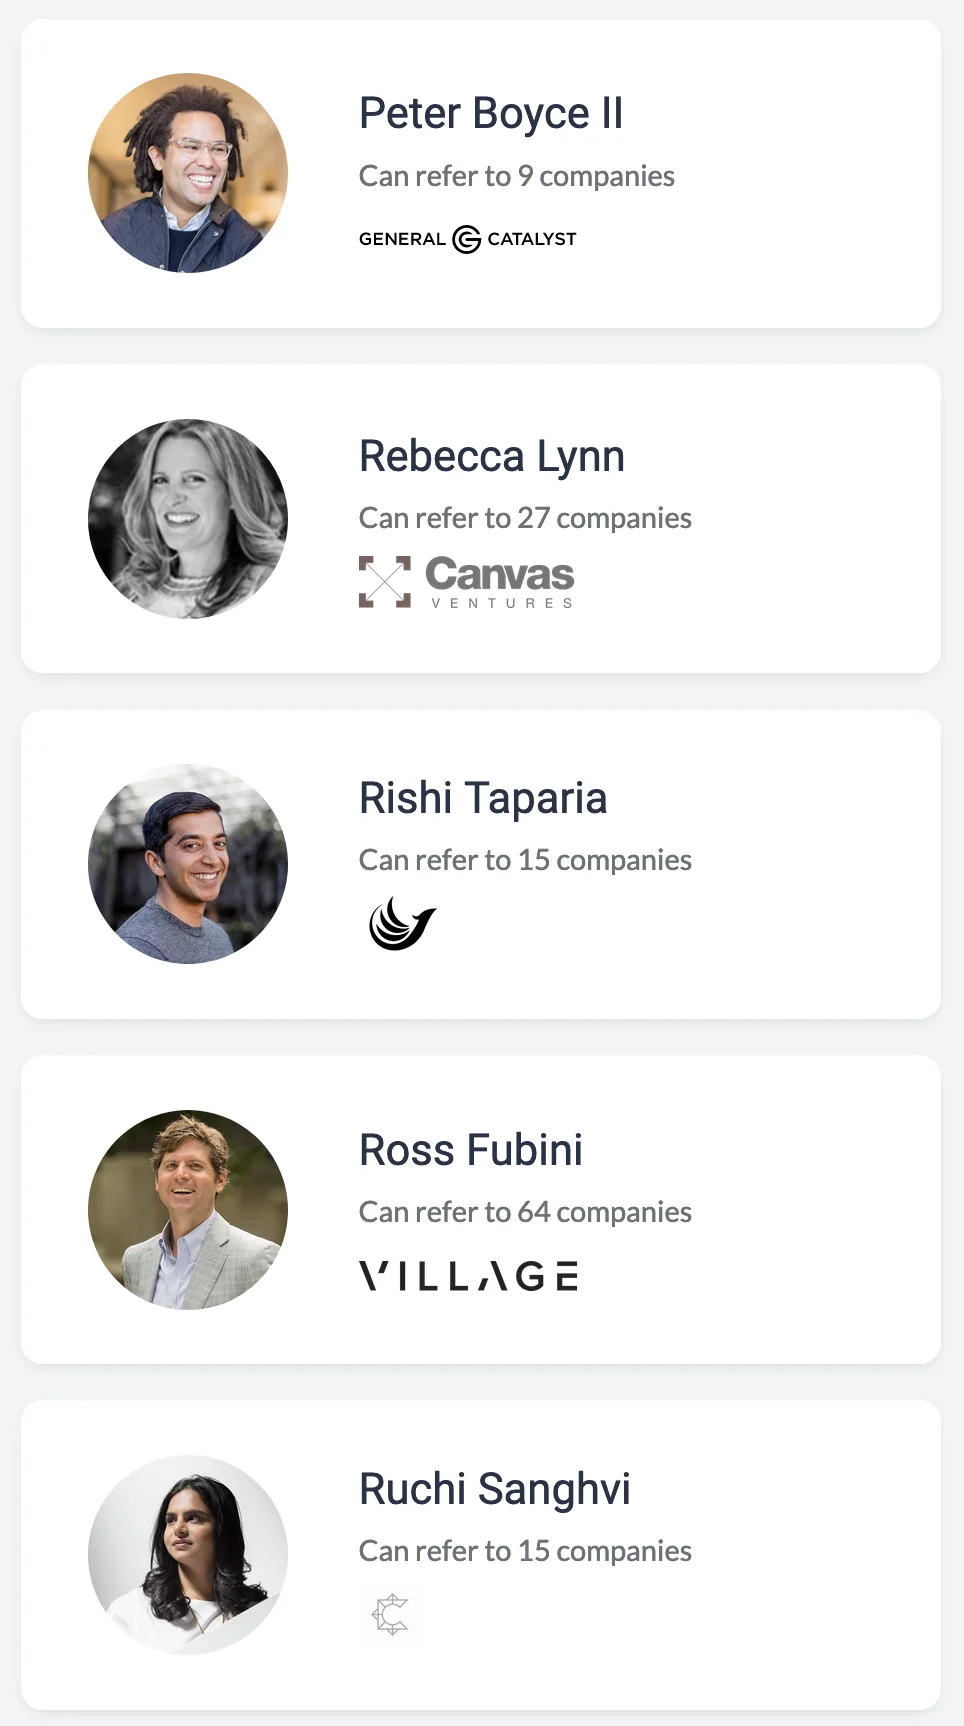
Task: Click Peter Boyce II's profile photo
Action: 188,172
